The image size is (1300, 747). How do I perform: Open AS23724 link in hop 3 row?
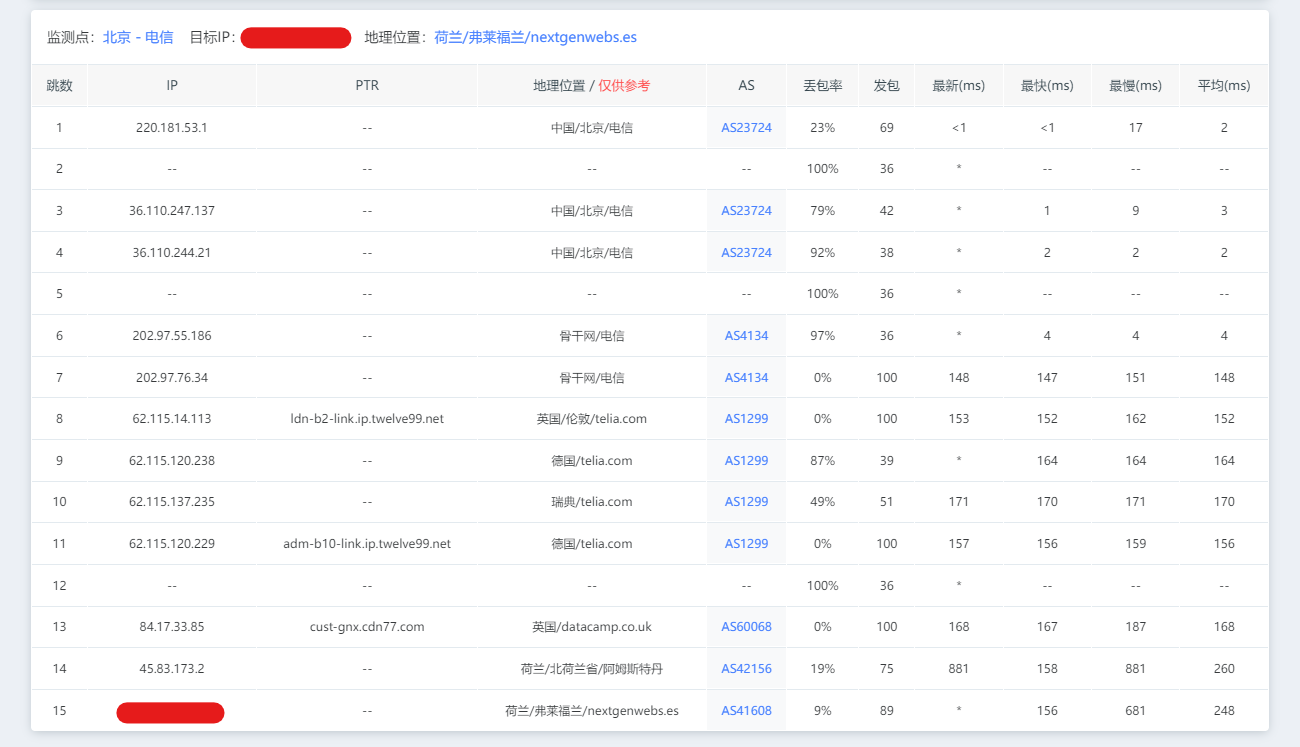tap(746, 211)
